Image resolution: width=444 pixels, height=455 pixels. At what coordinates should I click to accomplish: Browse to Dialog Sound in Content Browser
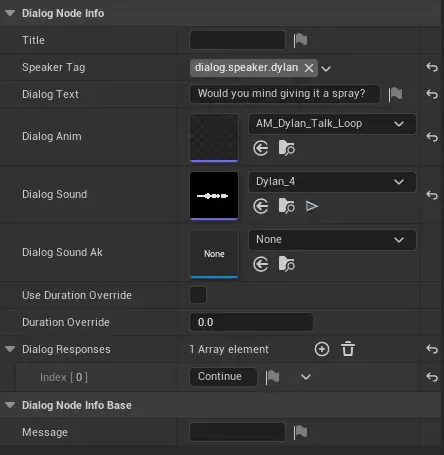(287, 206)
